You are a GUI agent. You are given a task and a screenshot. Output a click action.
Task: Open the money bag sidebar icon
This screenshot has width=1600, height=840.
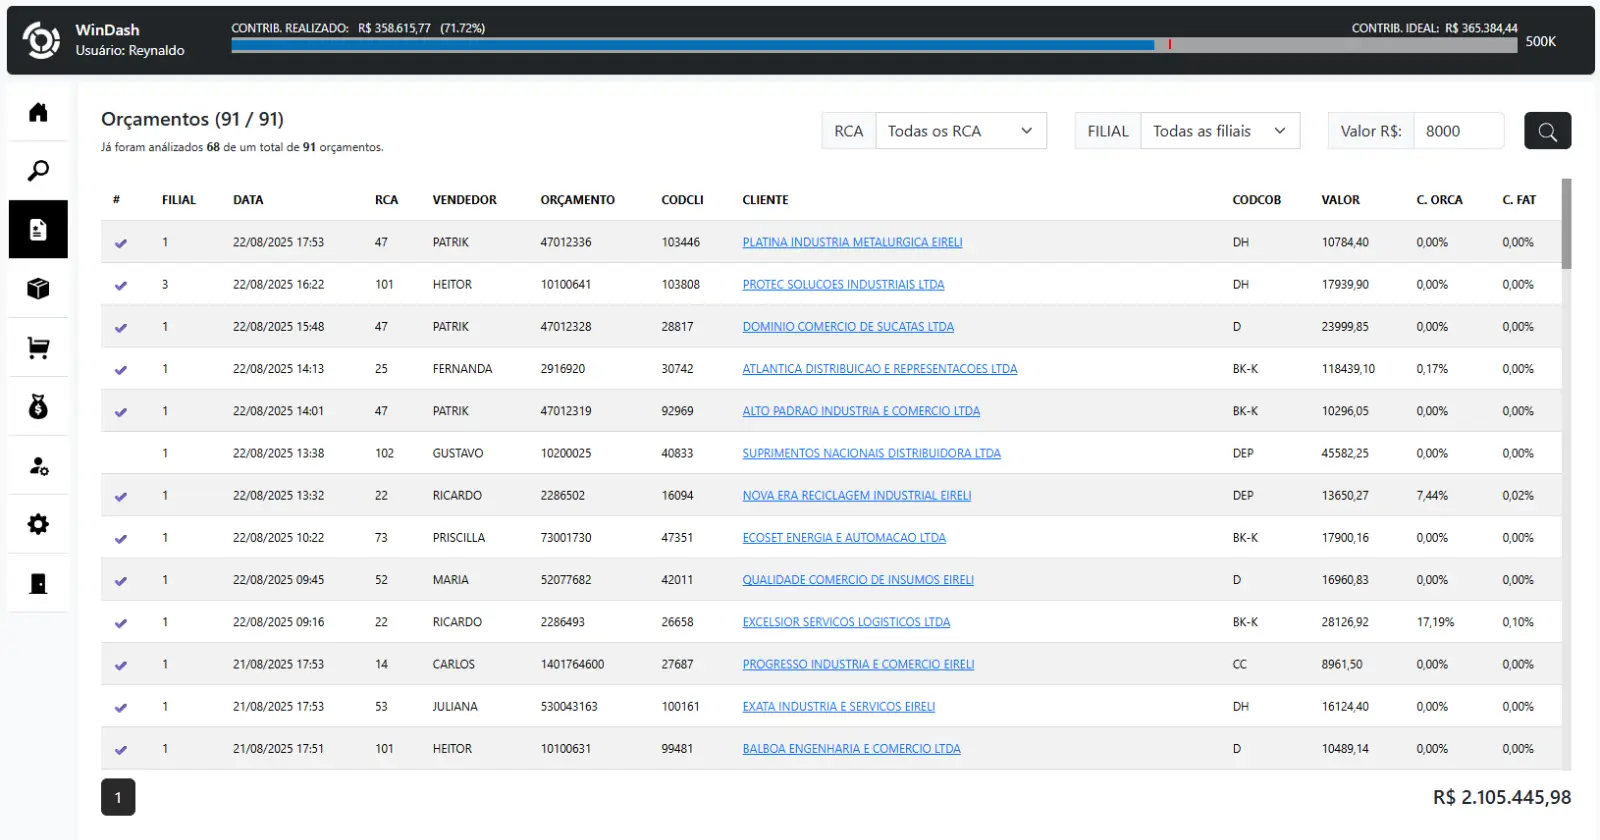[38, 407]
